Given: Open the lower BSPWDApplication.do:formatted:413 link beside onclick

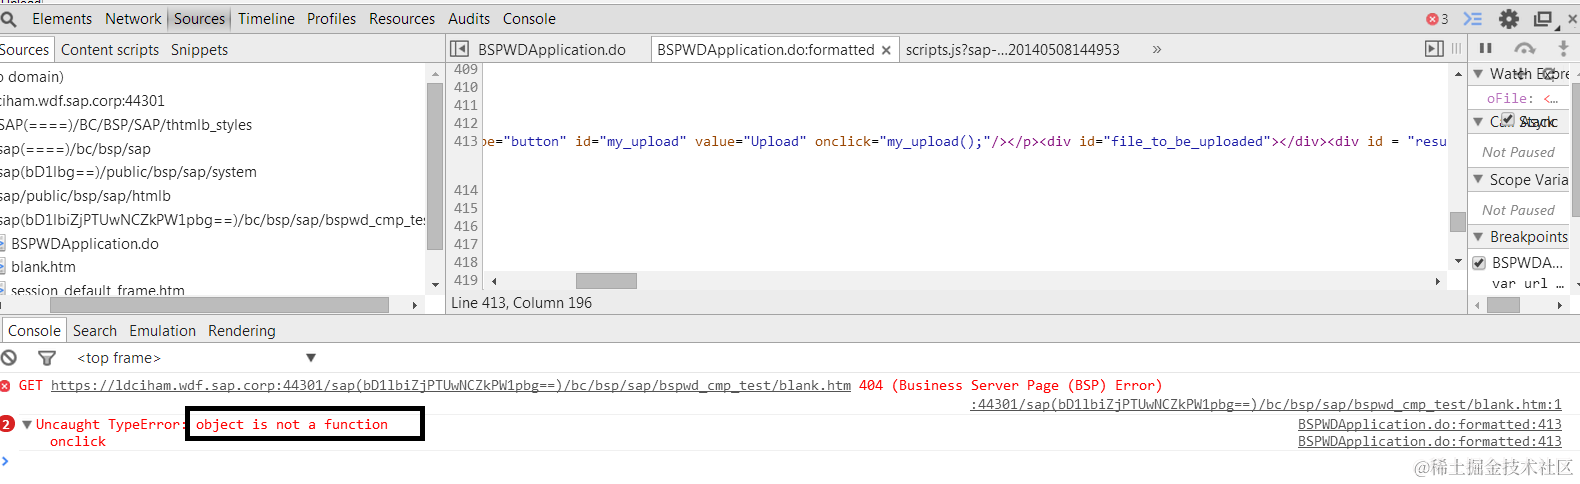Looking at the screenshot, I should tap(1430, 442).
